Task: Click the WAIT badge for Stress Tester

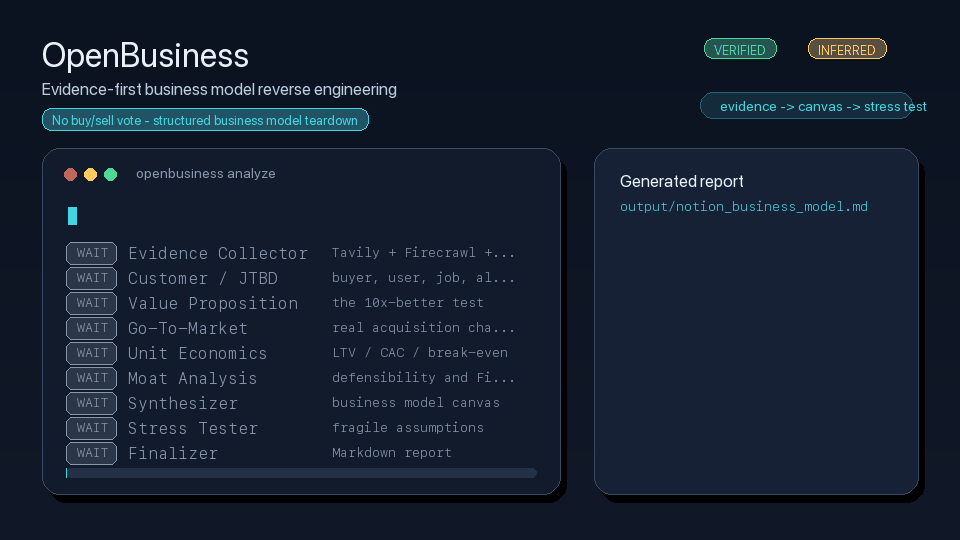Action: tap(92, 428)
